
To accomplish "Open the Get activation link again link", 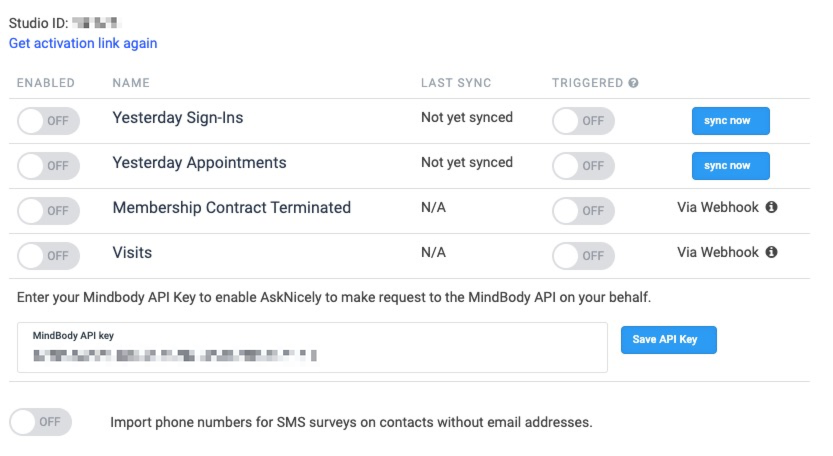I will click(x=83, y=43).
